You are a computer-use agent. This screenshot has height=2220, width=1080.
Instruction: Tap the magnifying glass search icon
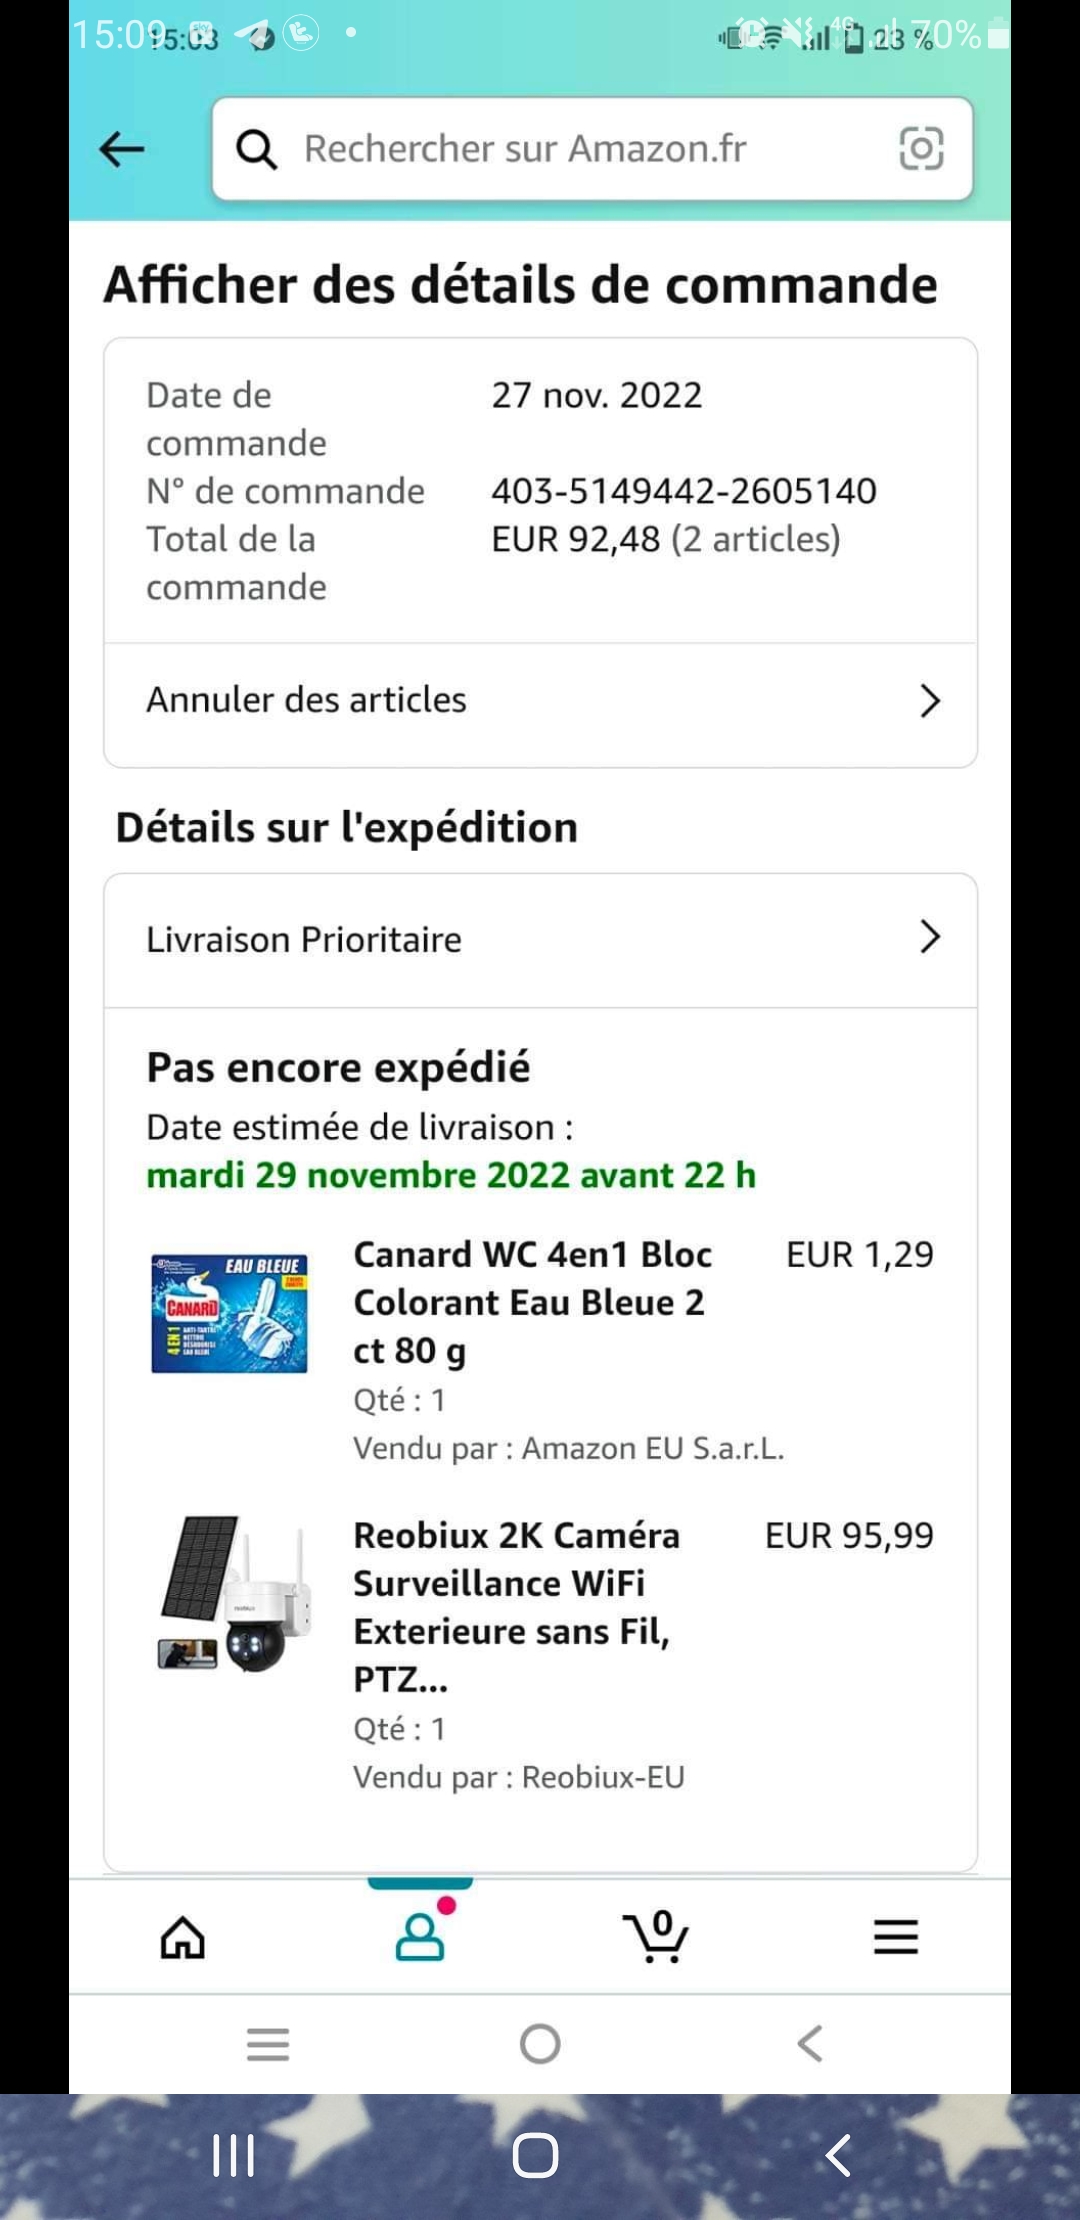[256, 150]
